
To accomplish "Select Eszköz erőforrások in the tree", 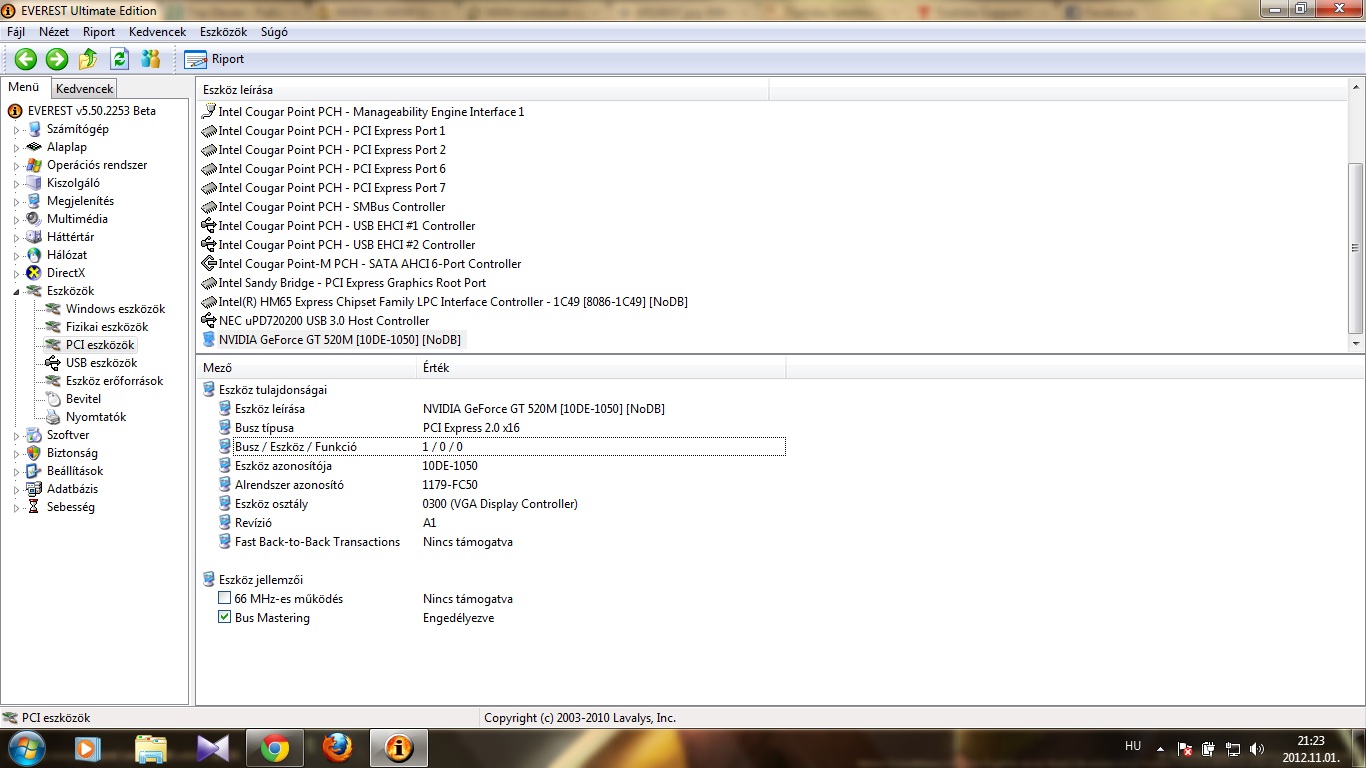I will click(114, 381).
